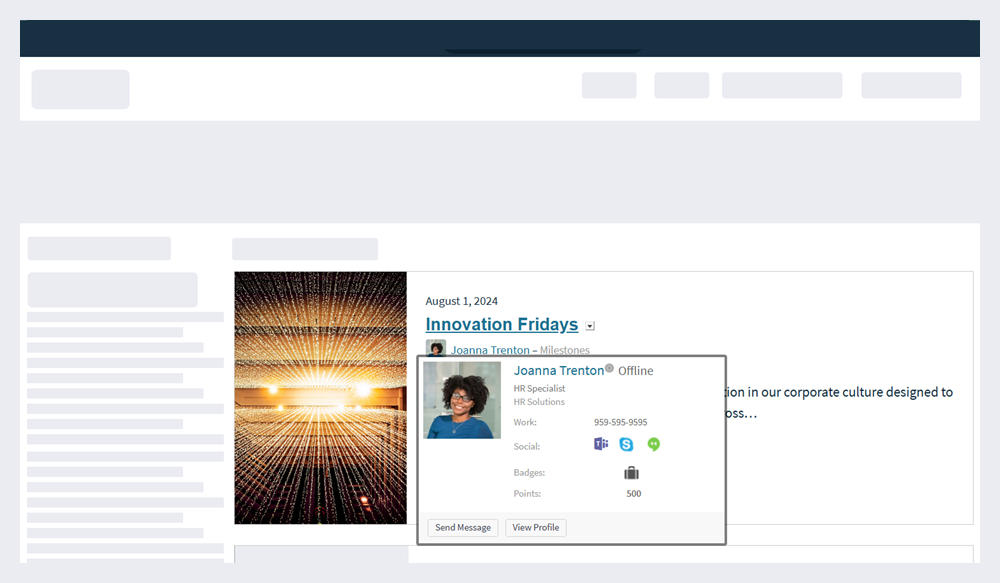The image size is (1000, 583).
Task: Click Joanna Trenton name in hover card
Action: pos(559,371)
